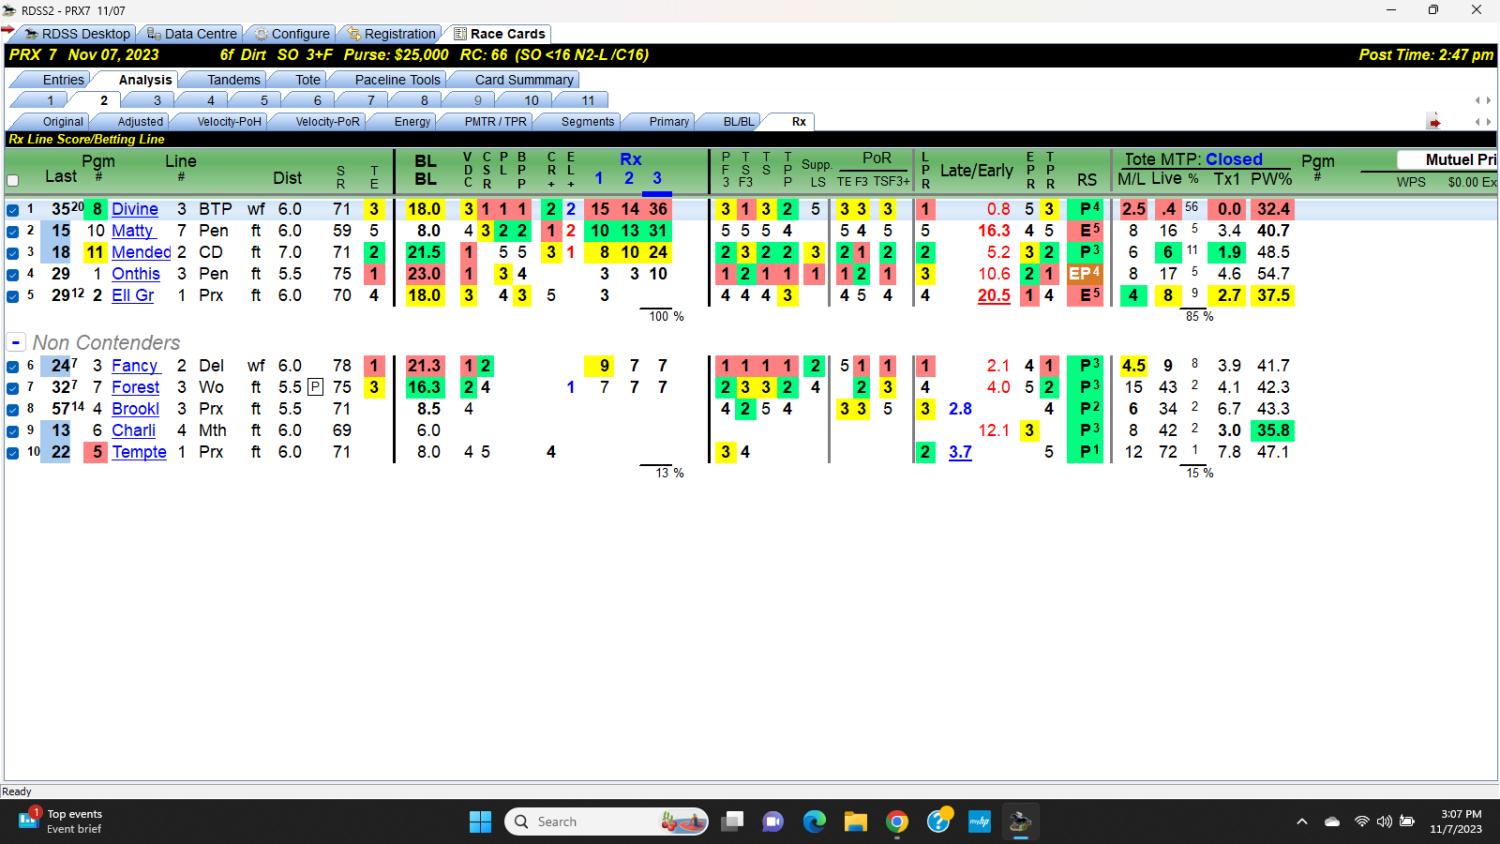Click the Rx column 3 header
The width and height of the screenshot is (1500, 844).
click(x=657, y=178)
